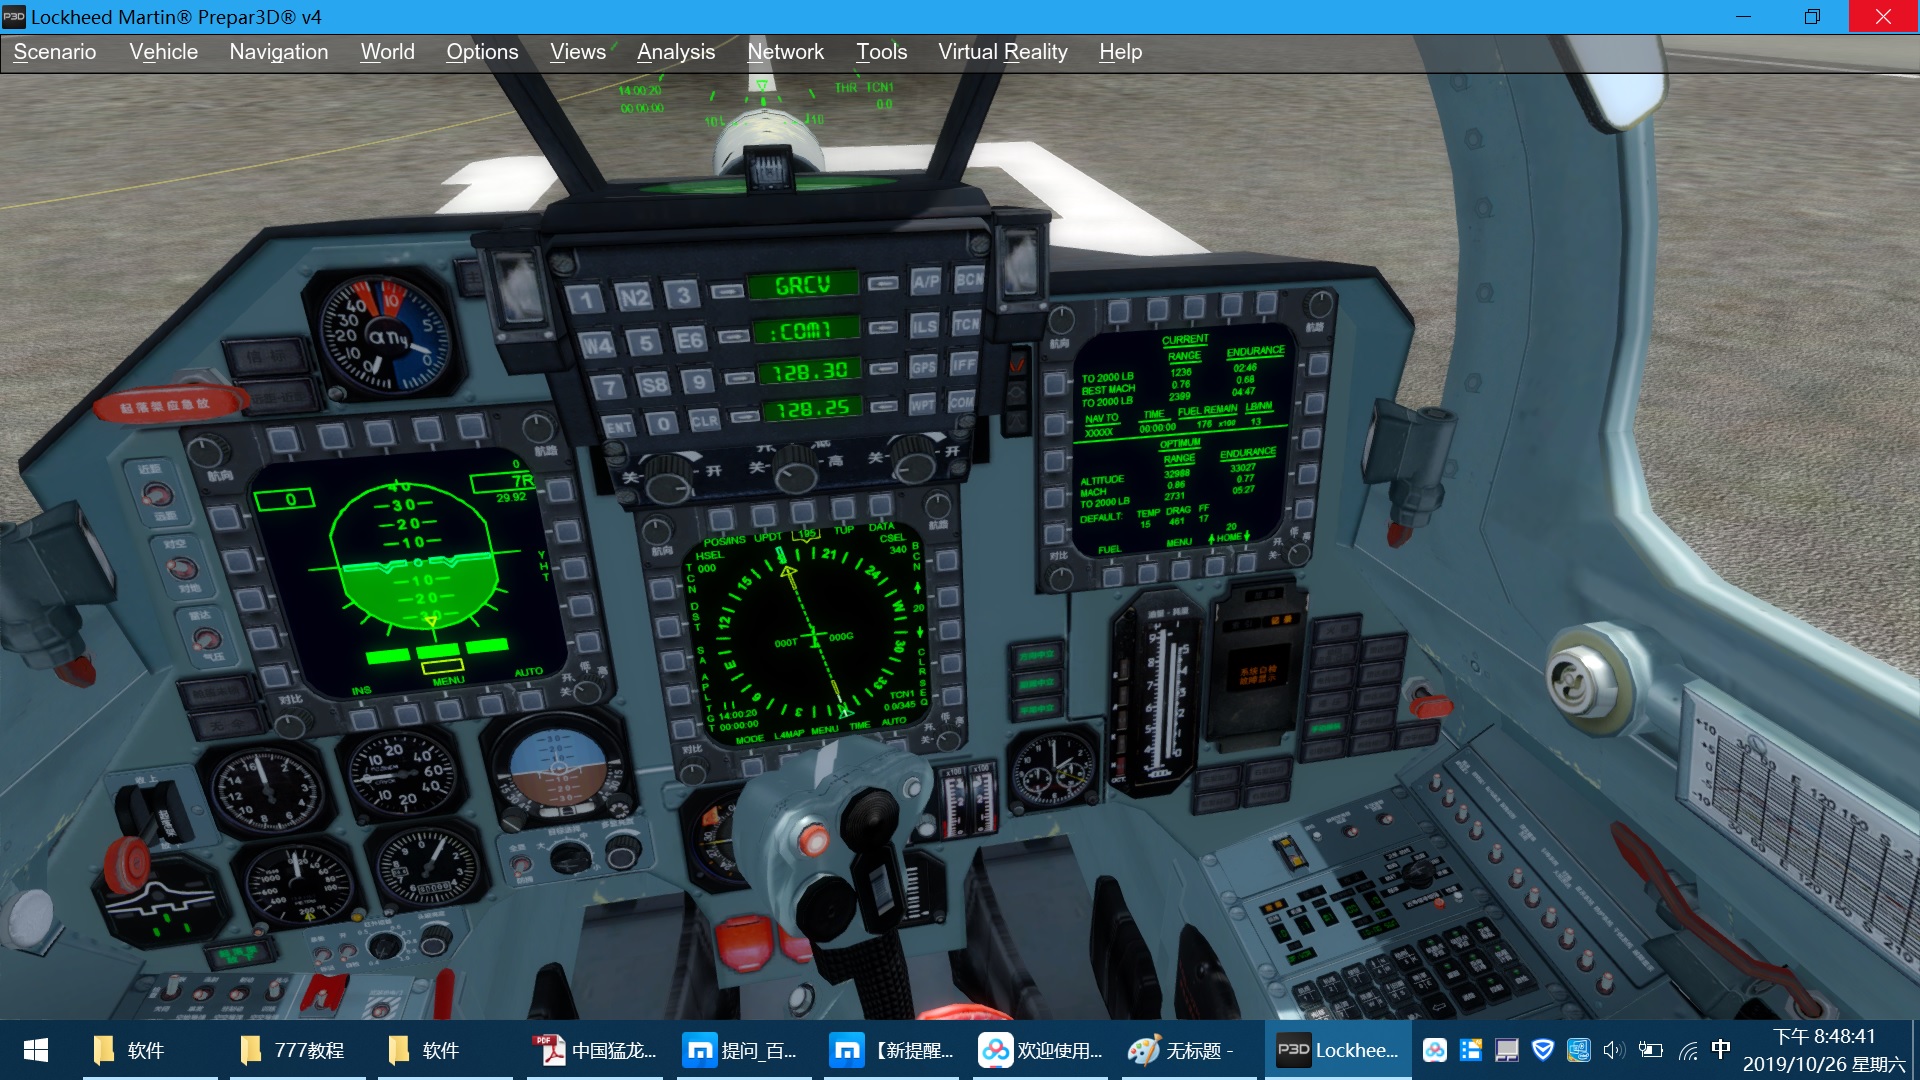Open Vehicle menu in menubar
Viewport: 1920px width, 1080px height.
[164, 51]
